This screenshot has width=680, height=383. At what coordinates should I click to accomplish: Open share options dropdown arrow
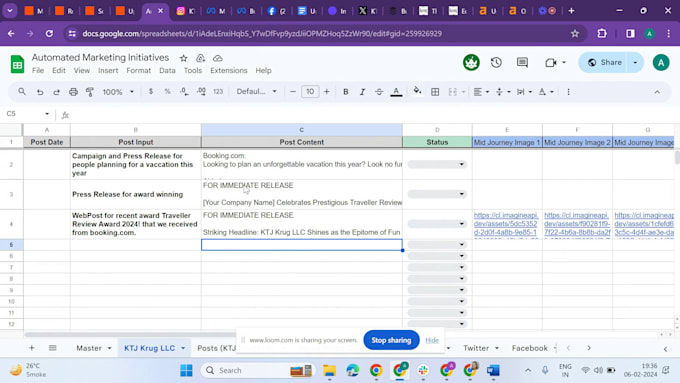636,62
